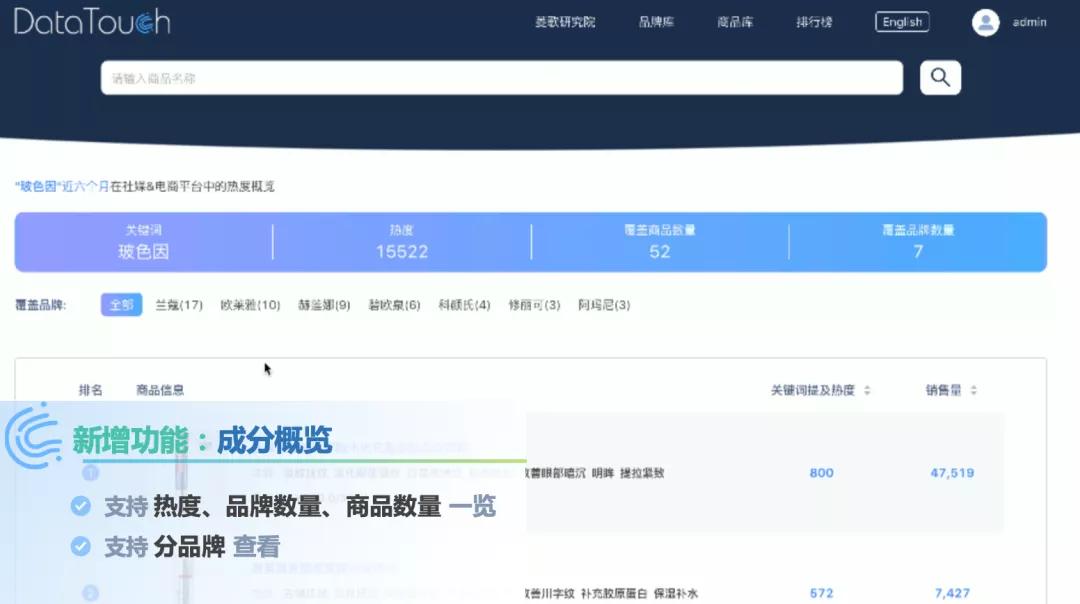The width and height of the screenshot is (1080, 604).
Task: Click sort arrows next to 销售量
Action: pos(975,390)
